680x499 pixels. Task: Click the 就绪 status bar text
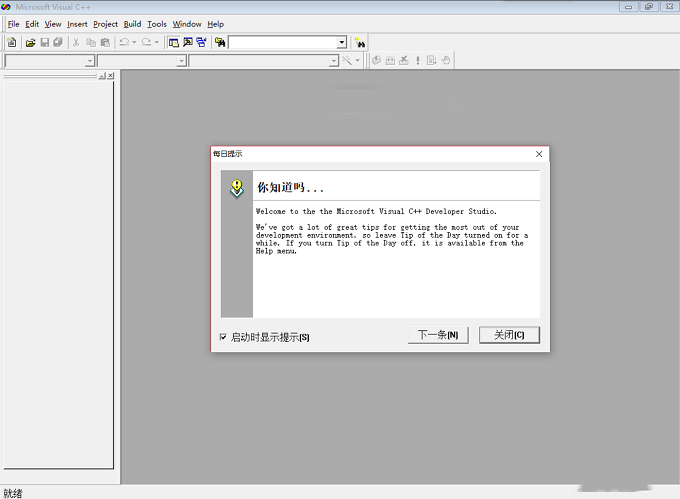tap(13, 493)
